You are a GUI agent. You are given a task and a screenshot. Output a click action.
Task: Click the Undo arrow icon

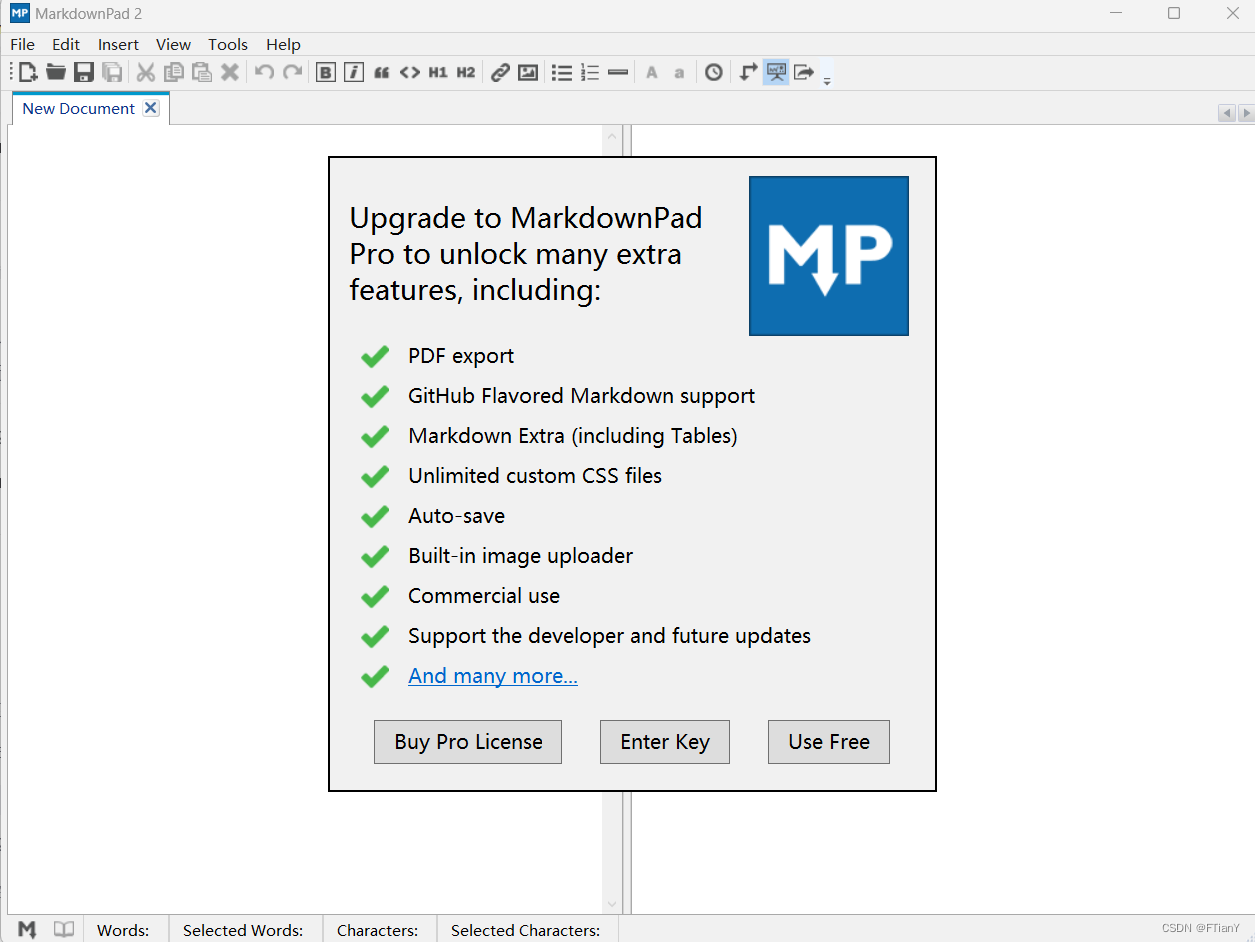click(x=264, y=72)
